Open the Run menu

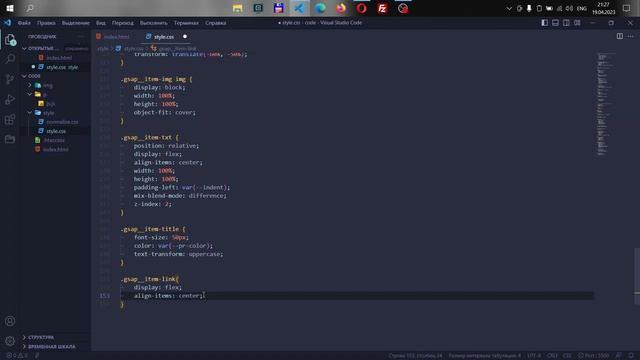pos(153,23)
